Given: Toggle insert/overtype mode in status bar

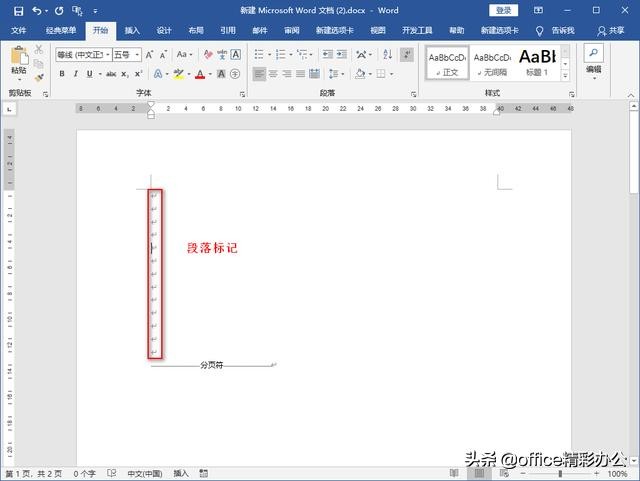Looking at the screenshot, I should pyautogui.click(x=181, y=474).
